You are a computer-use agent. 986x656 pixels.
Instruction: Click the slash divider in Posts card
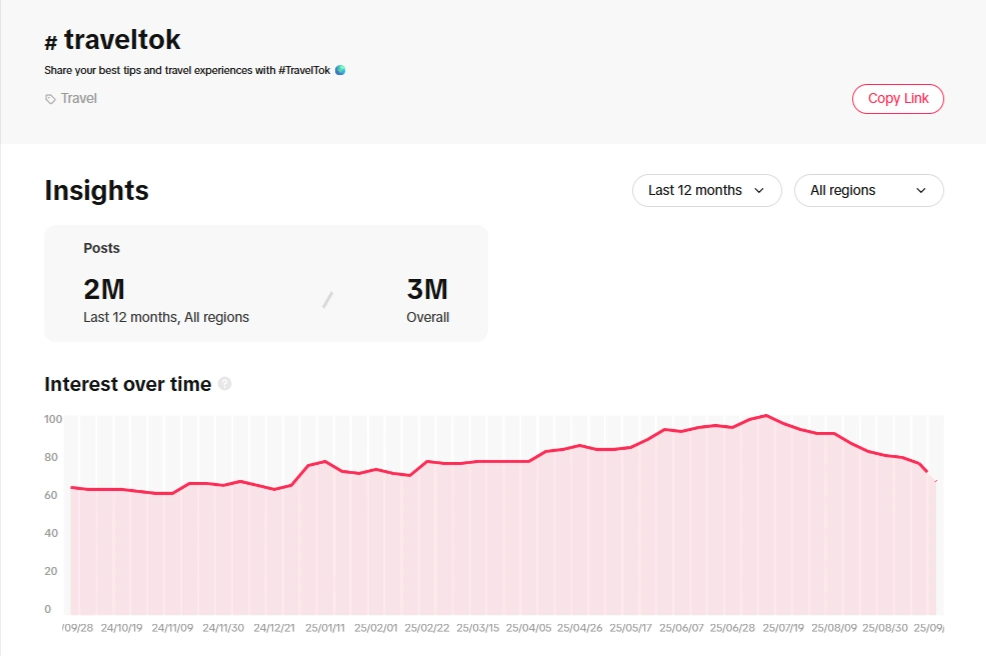click(327, 300)
